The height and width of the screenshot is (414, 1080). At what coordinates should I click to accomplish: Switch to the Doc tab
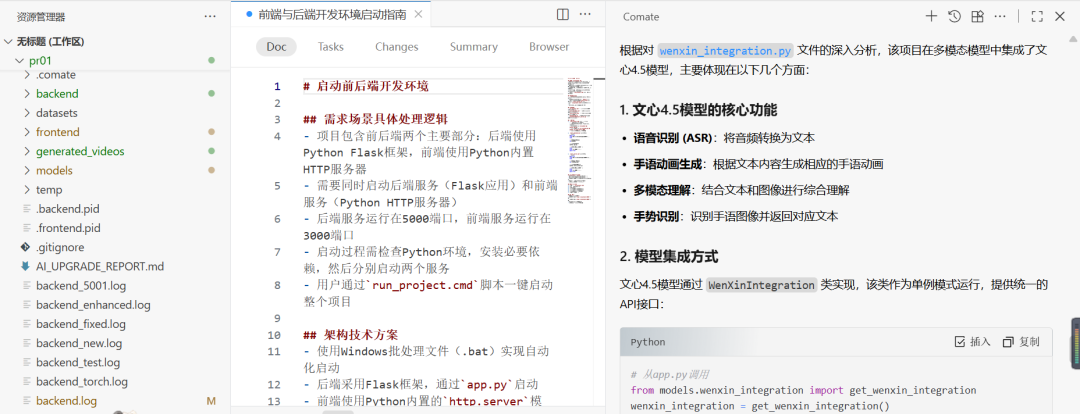click(276, 47)
